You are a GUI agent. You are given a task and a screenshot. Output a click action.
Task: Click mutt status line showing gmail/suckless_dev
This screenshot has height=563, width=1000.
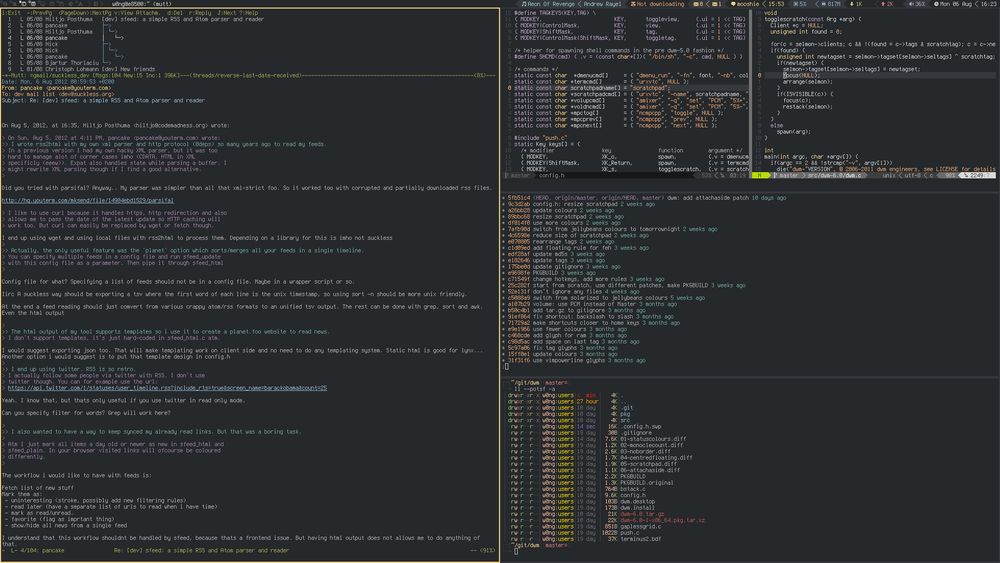pyautogui.click(x=249, y=75)
